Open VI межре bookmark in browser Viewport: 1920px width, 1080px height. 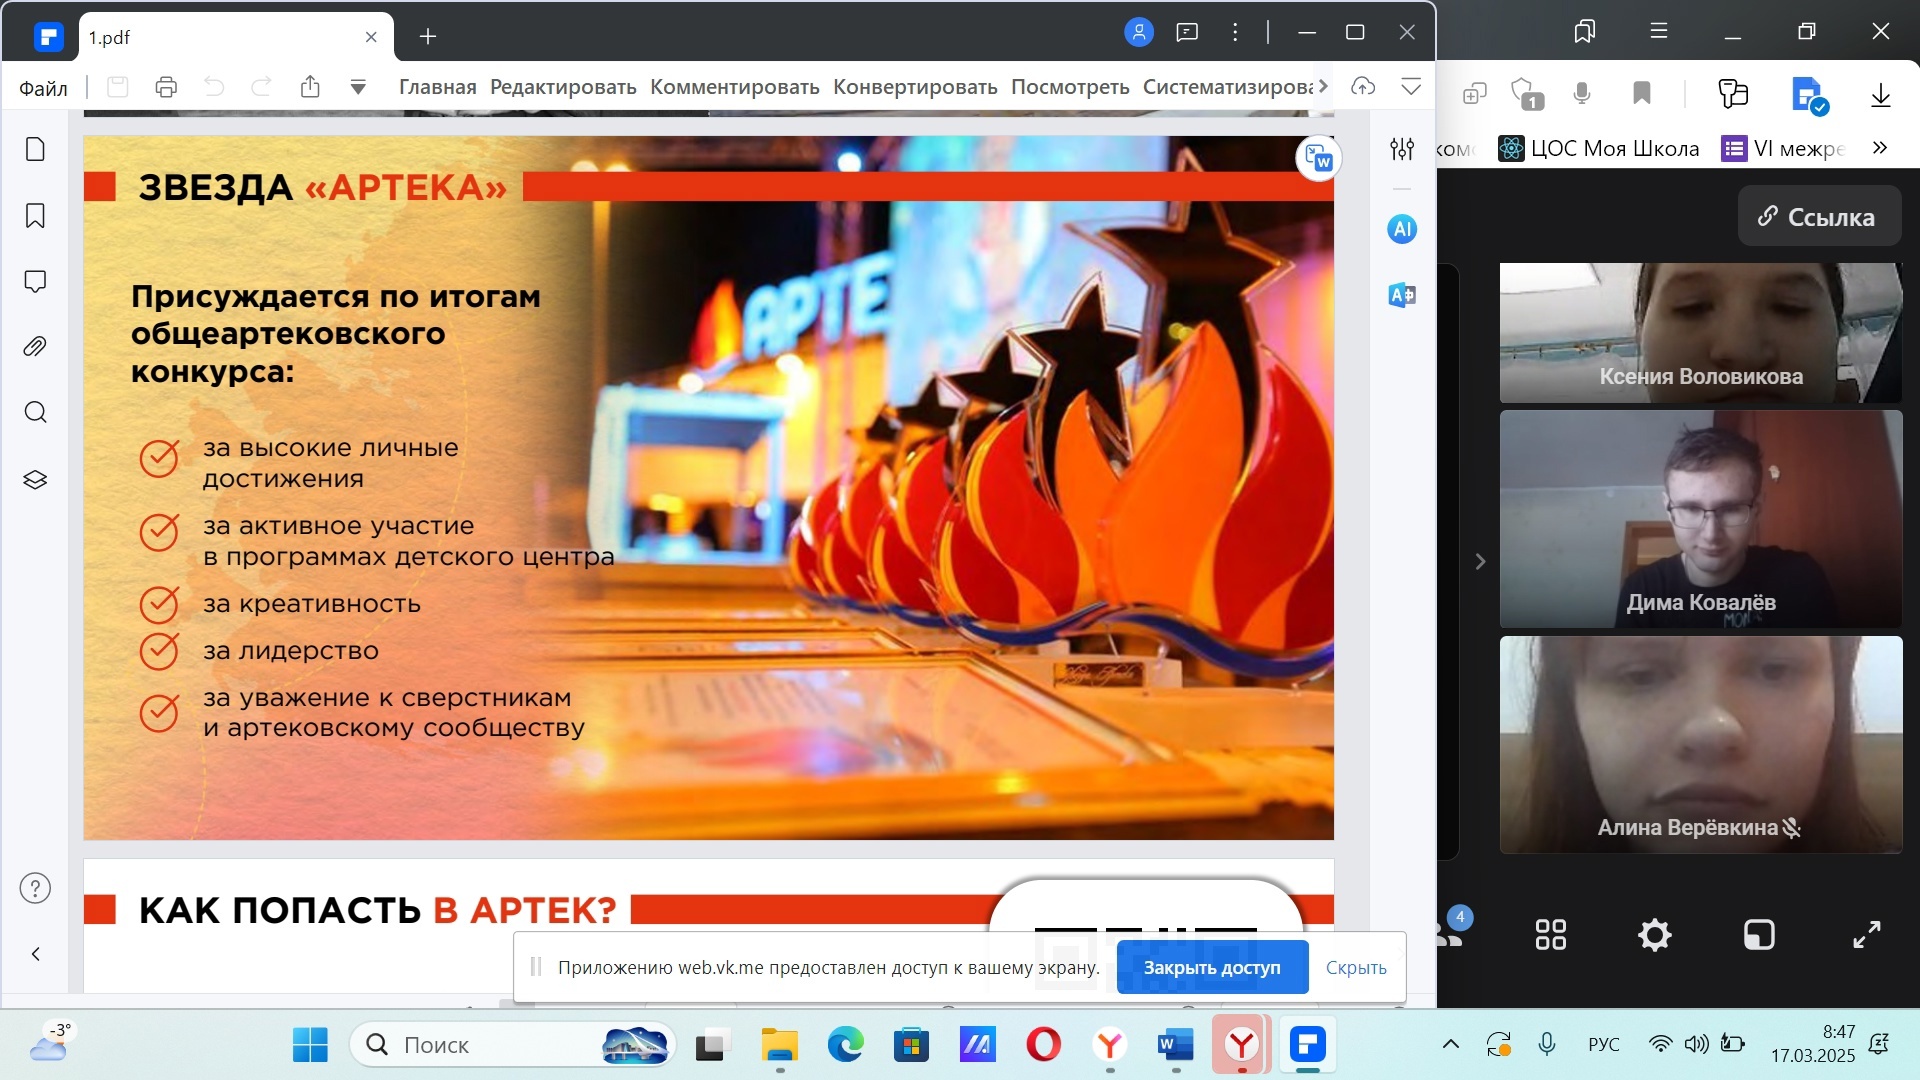[x=1783, y=149]
